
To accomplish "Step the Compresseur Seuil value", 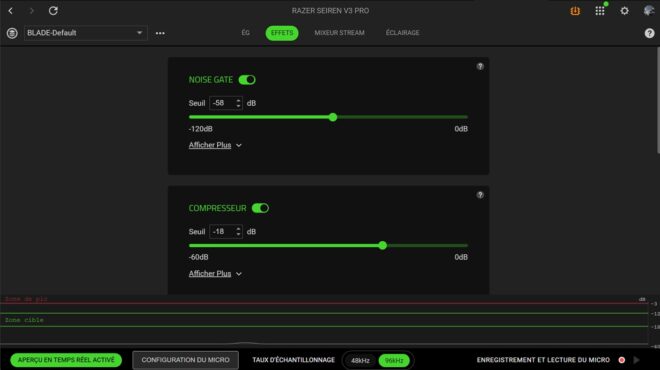I will pyautogui.click(x=238, y=232).
